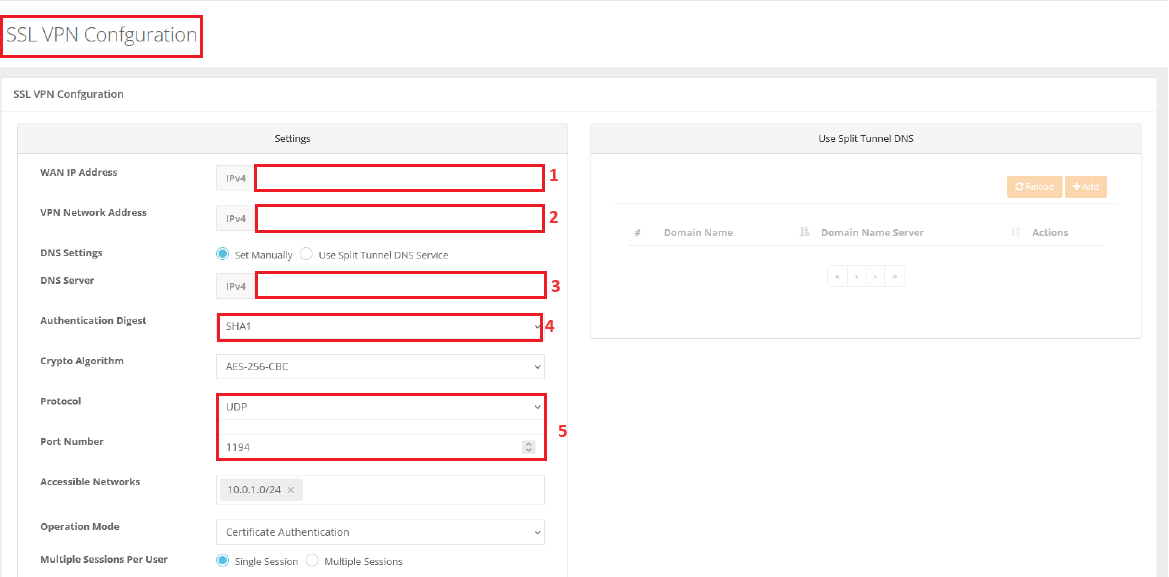The height and width of the screenshot is (577, 1169).
Task: Open the Authentication Digest dropdown
Action: [380, 326]
